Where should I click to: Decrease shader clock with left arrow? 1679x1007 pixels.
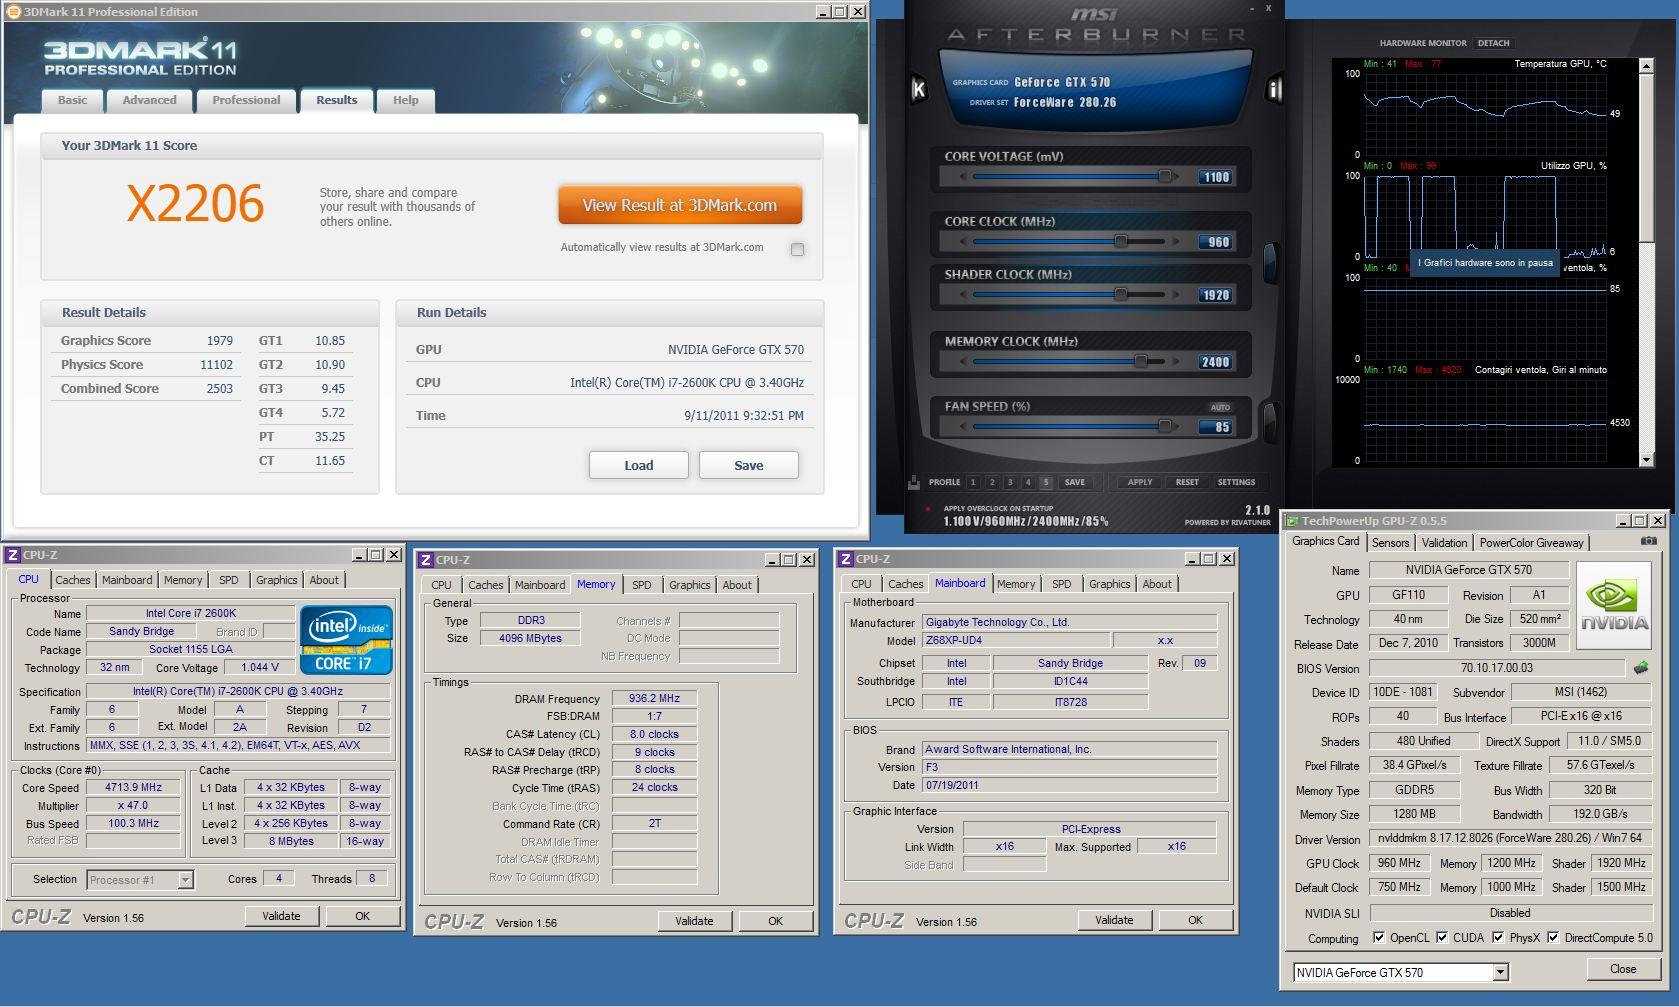pyautogui.click(x=963, y=295)
